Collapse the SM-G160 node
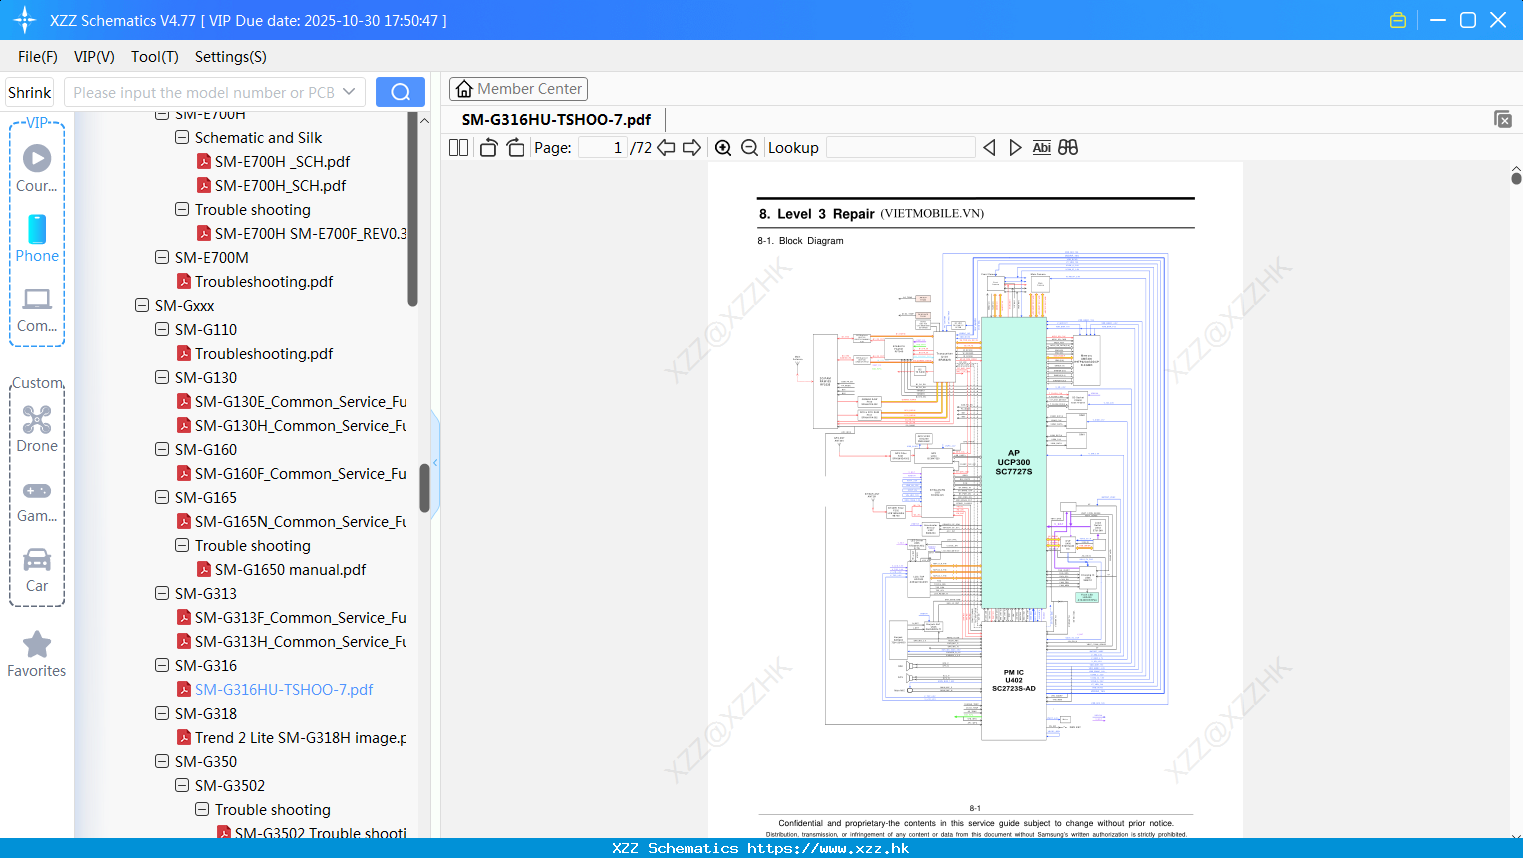This screenshot has height=858, width=1523. point(162,449)
